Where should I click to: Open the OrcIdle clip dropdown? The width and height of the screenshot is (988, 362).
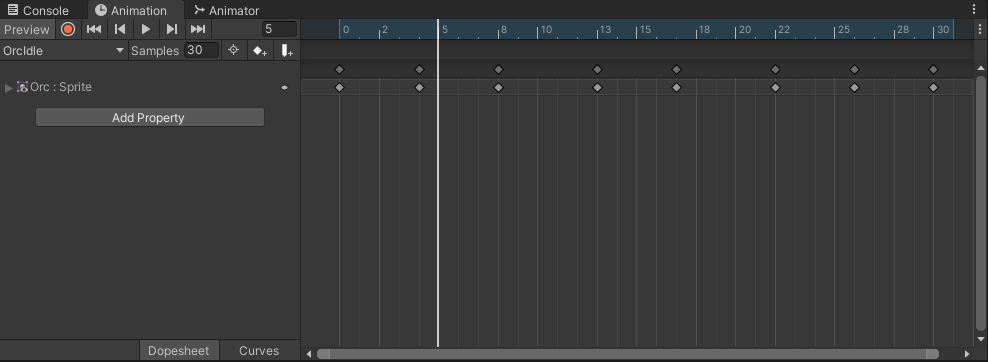click(64, 50)
